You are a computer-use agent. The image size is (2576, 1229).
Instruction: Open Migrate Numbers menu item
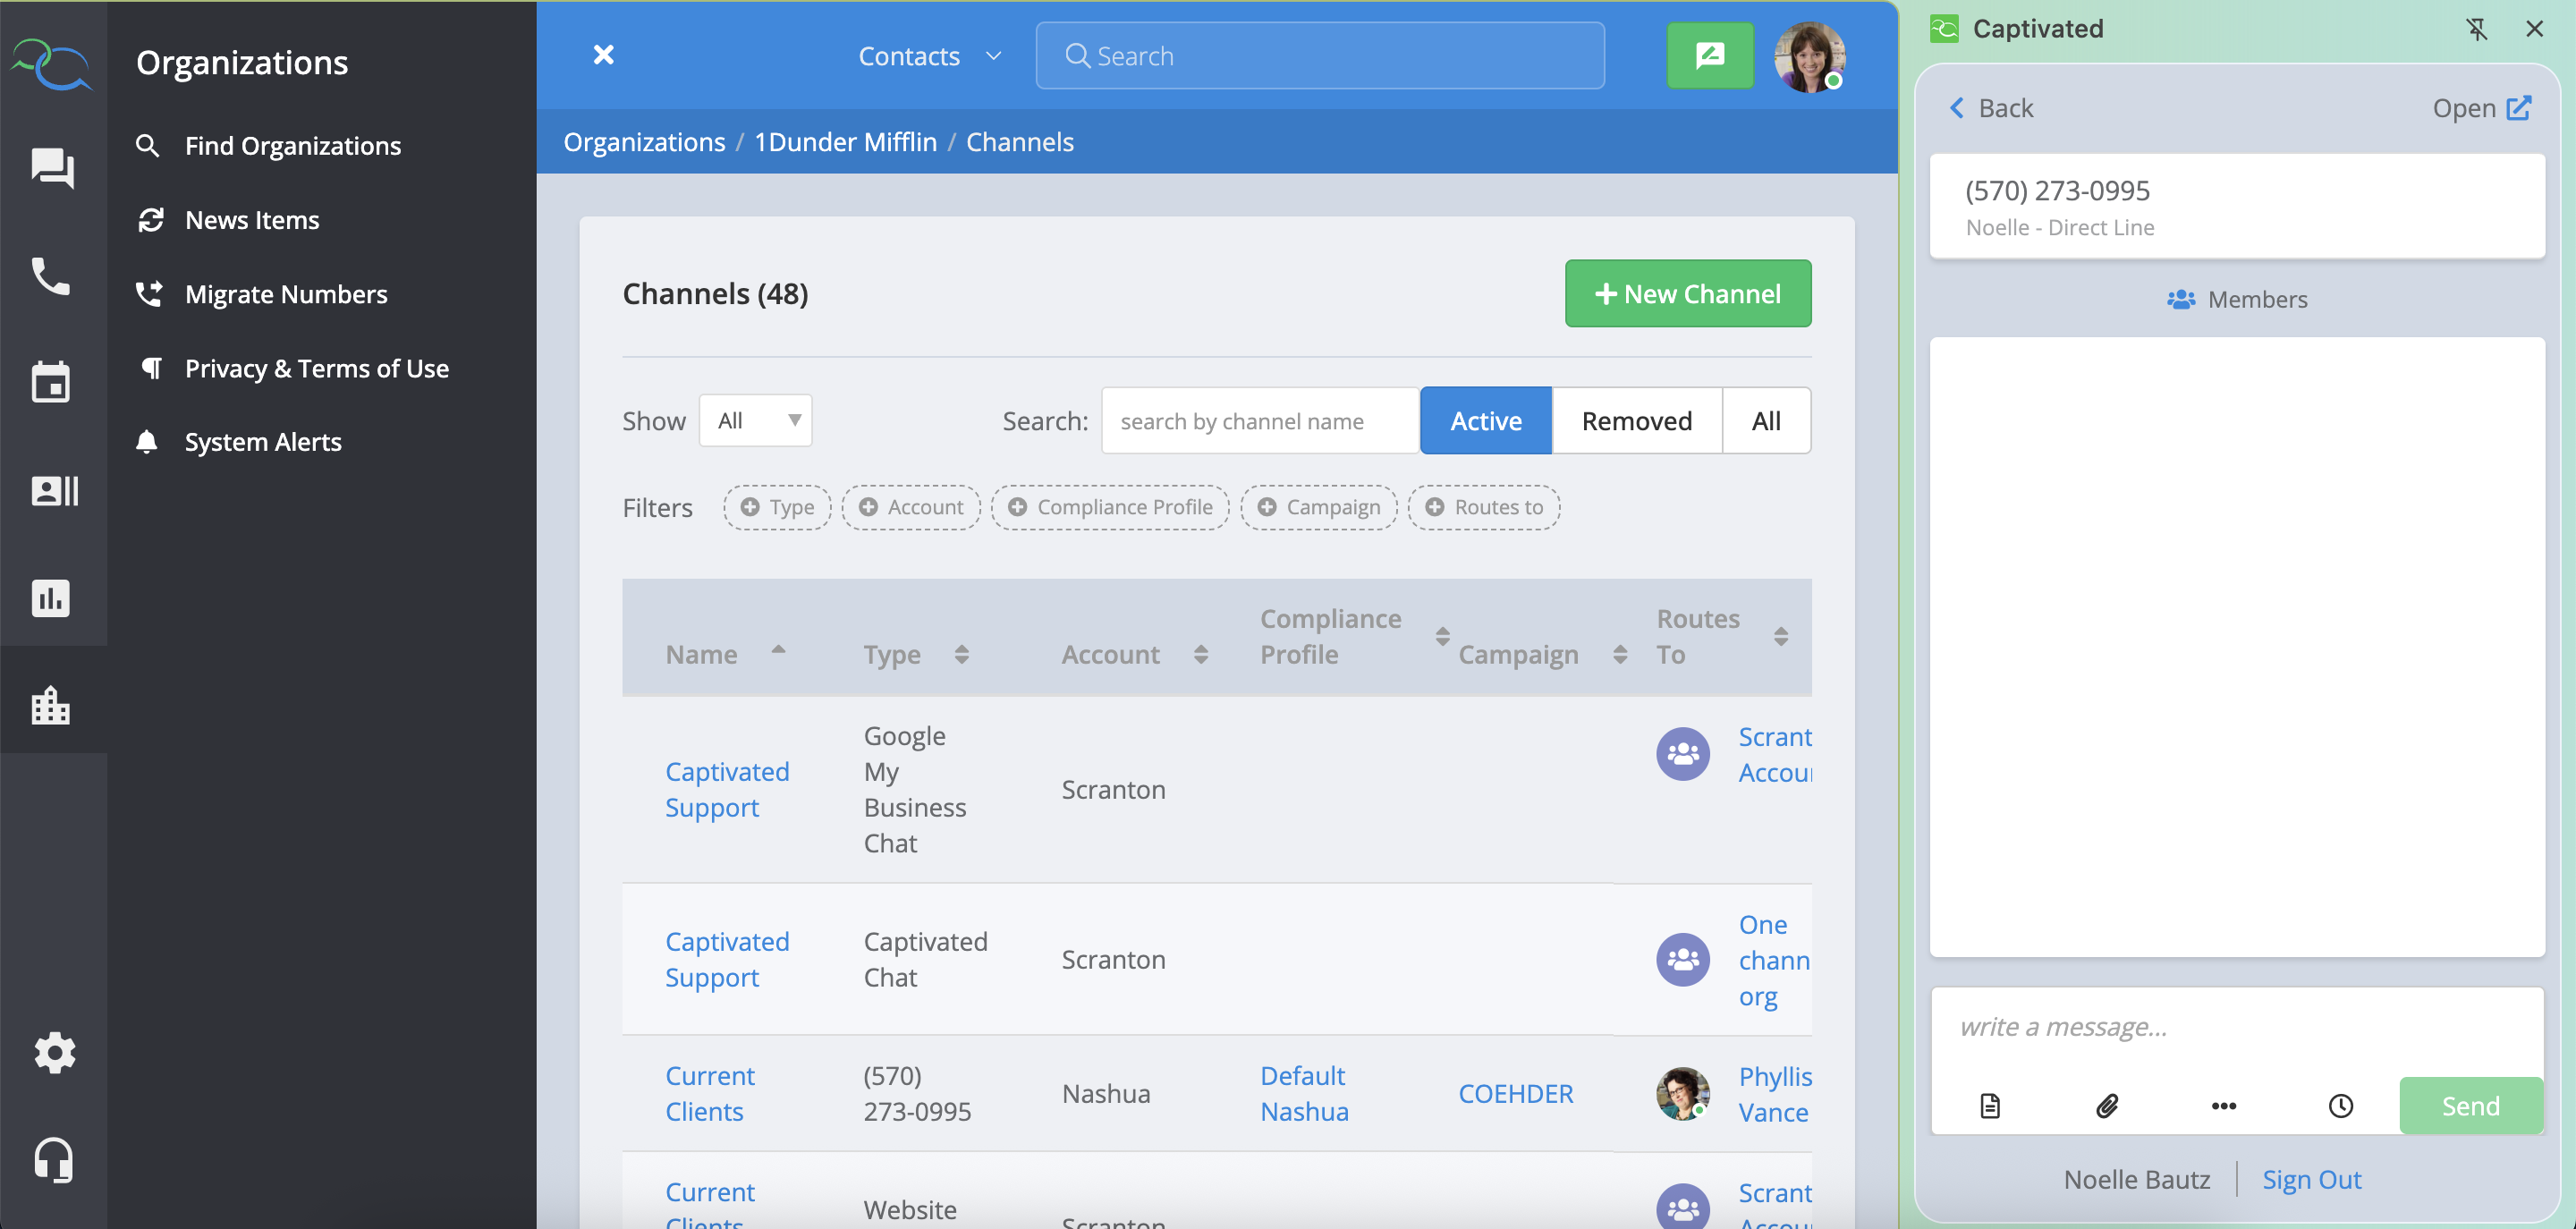tap(286, 294)
